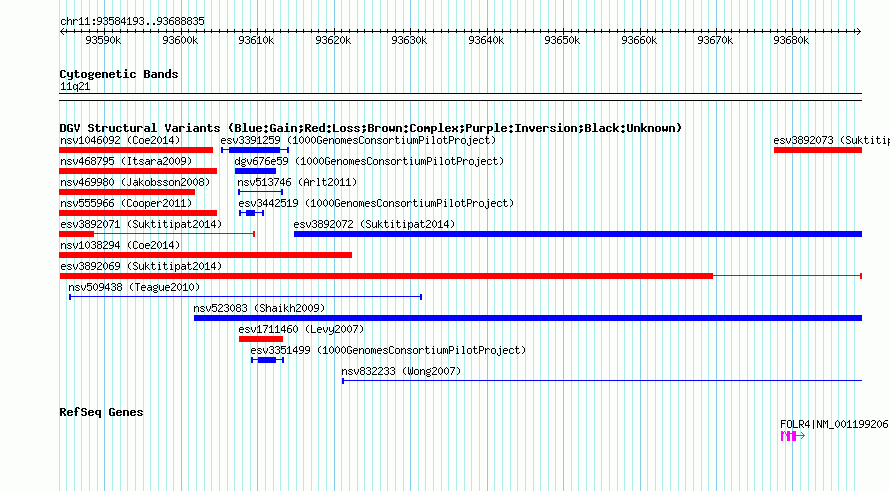Open esv3892069 (Suktitipat2014) label

(141, 266)
